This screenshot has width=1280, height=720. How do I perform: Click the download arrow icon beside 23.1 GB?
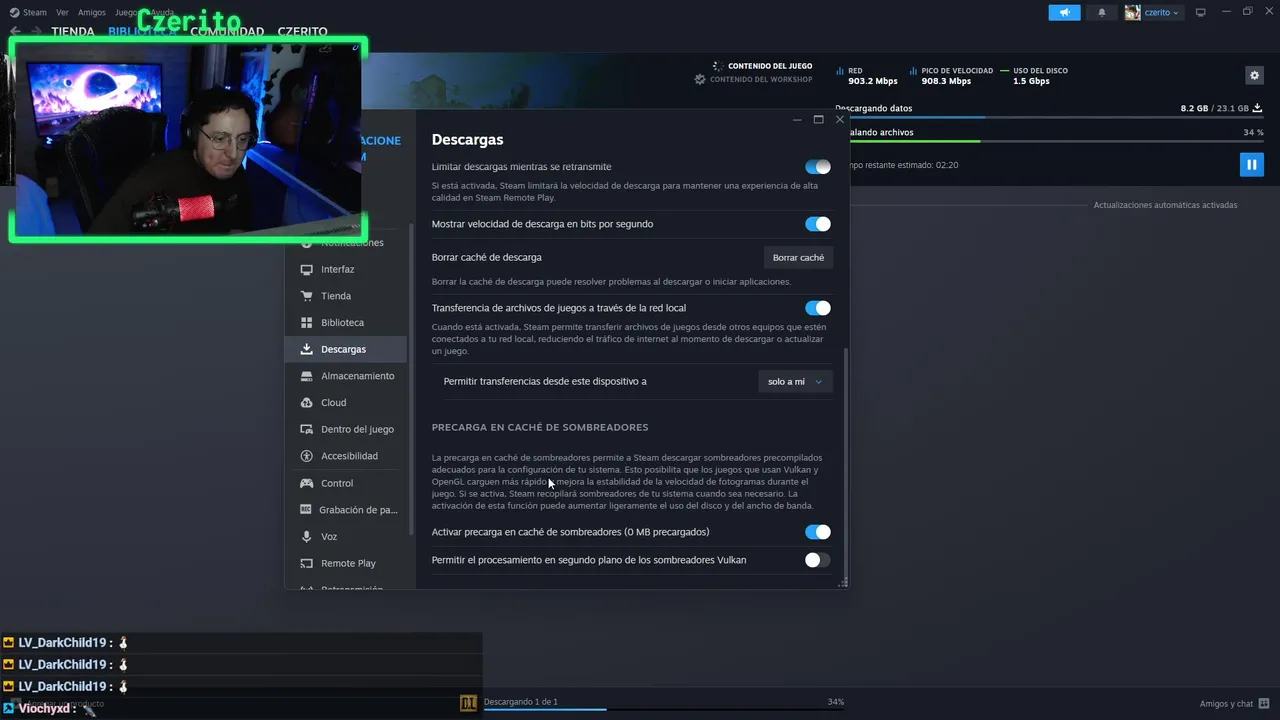1257,108
